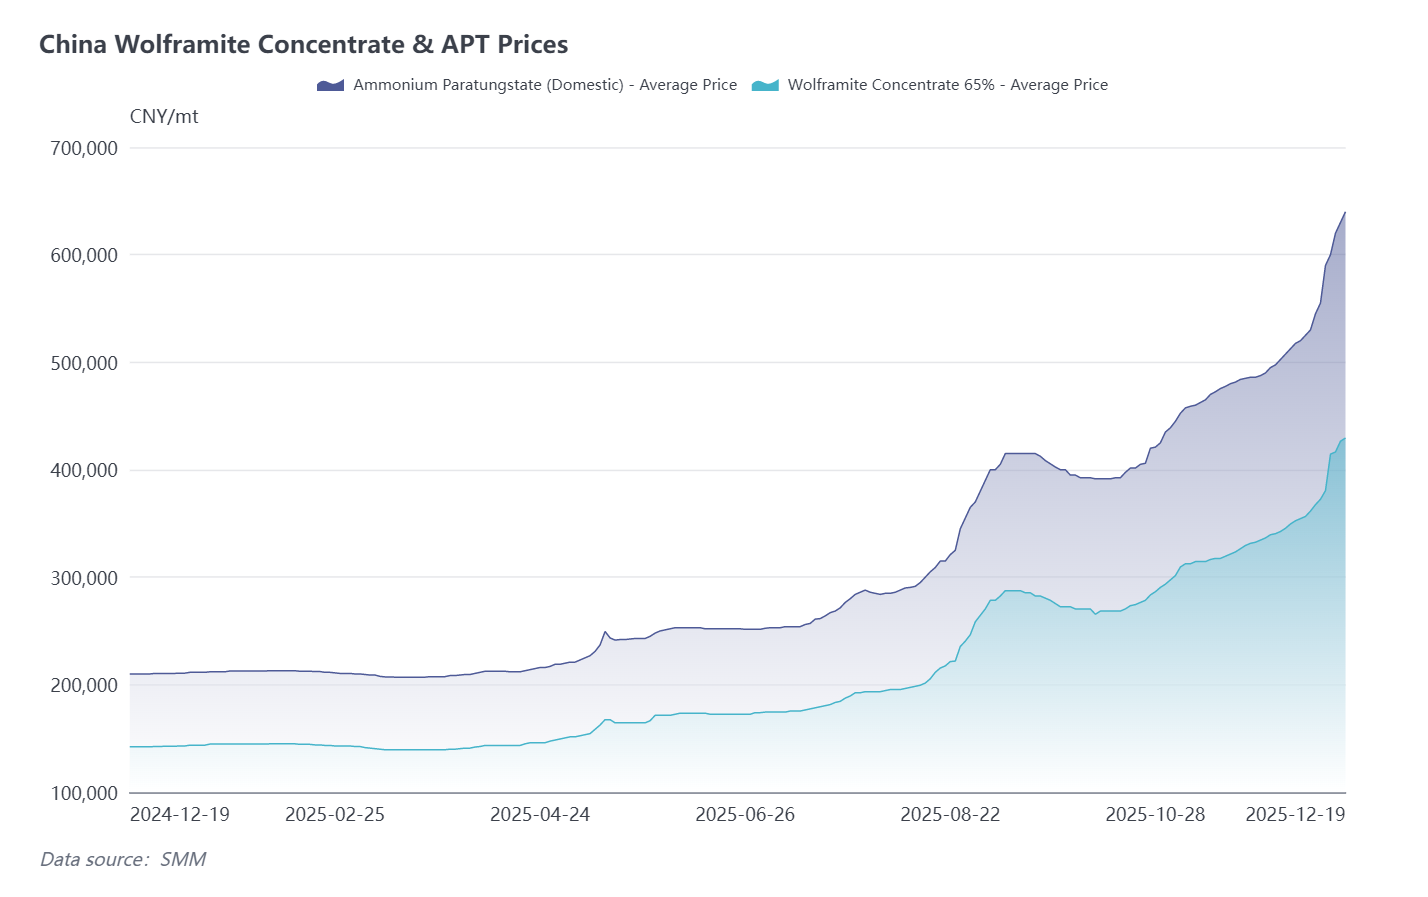1428x897 pixels.
Task: Select the chart title text
Action: click(x=303, y=45)
